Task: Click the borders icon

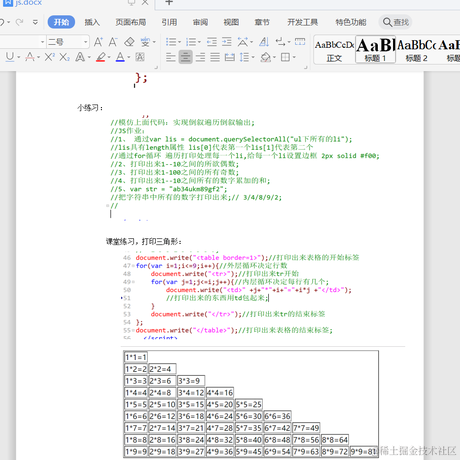Action: point(285,57)
